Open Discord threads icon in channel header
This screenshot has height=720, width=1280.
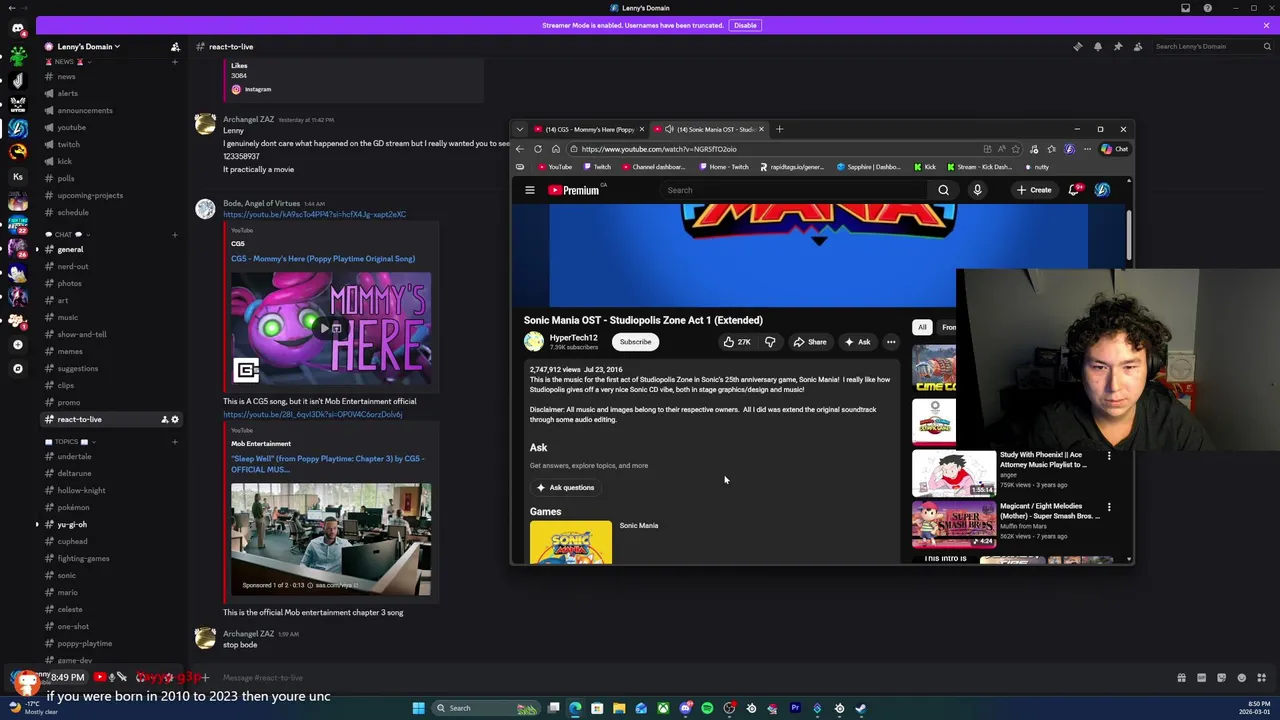click(1078, 46)
